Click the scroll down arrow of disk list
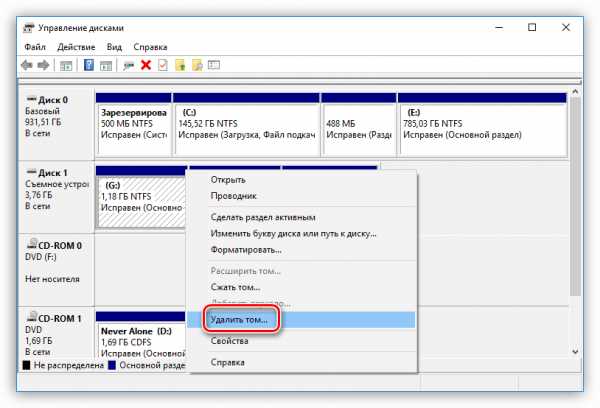600x408 pixels. click(575, 352)
